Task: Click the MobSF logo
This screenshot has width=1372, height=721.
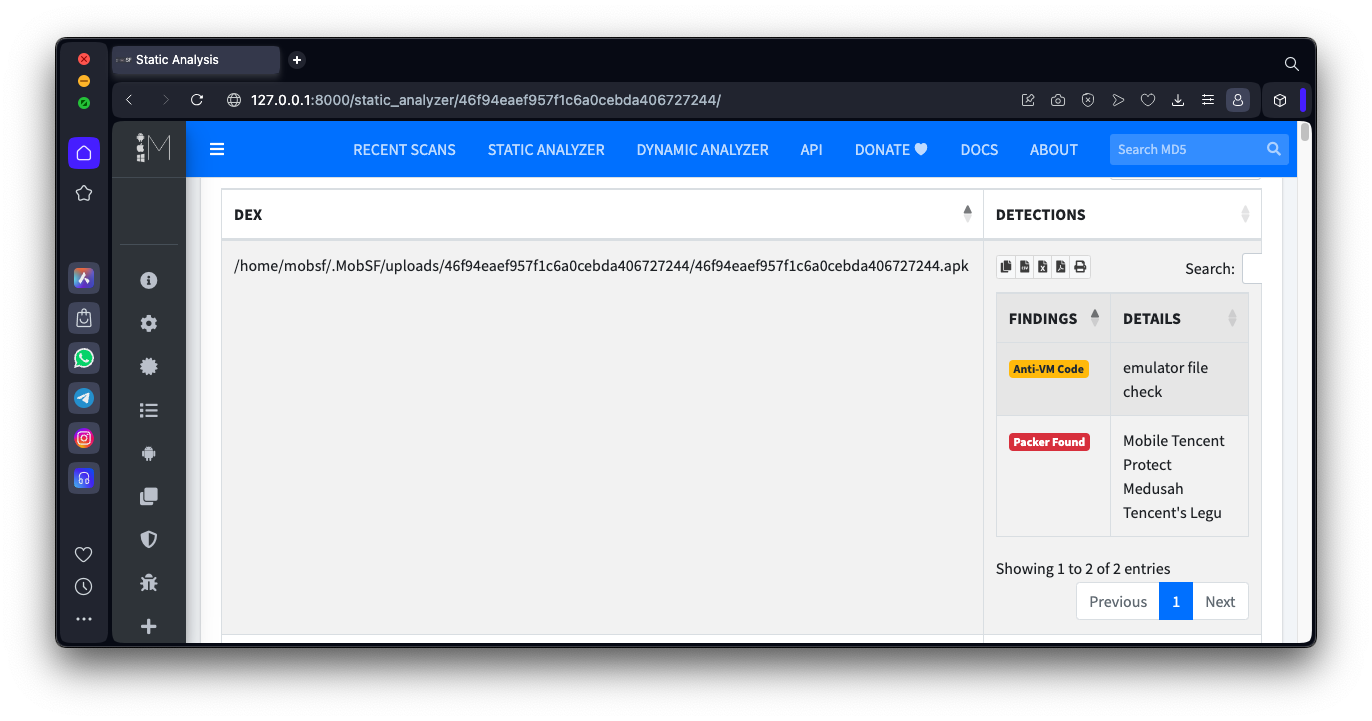Action: 153,148
